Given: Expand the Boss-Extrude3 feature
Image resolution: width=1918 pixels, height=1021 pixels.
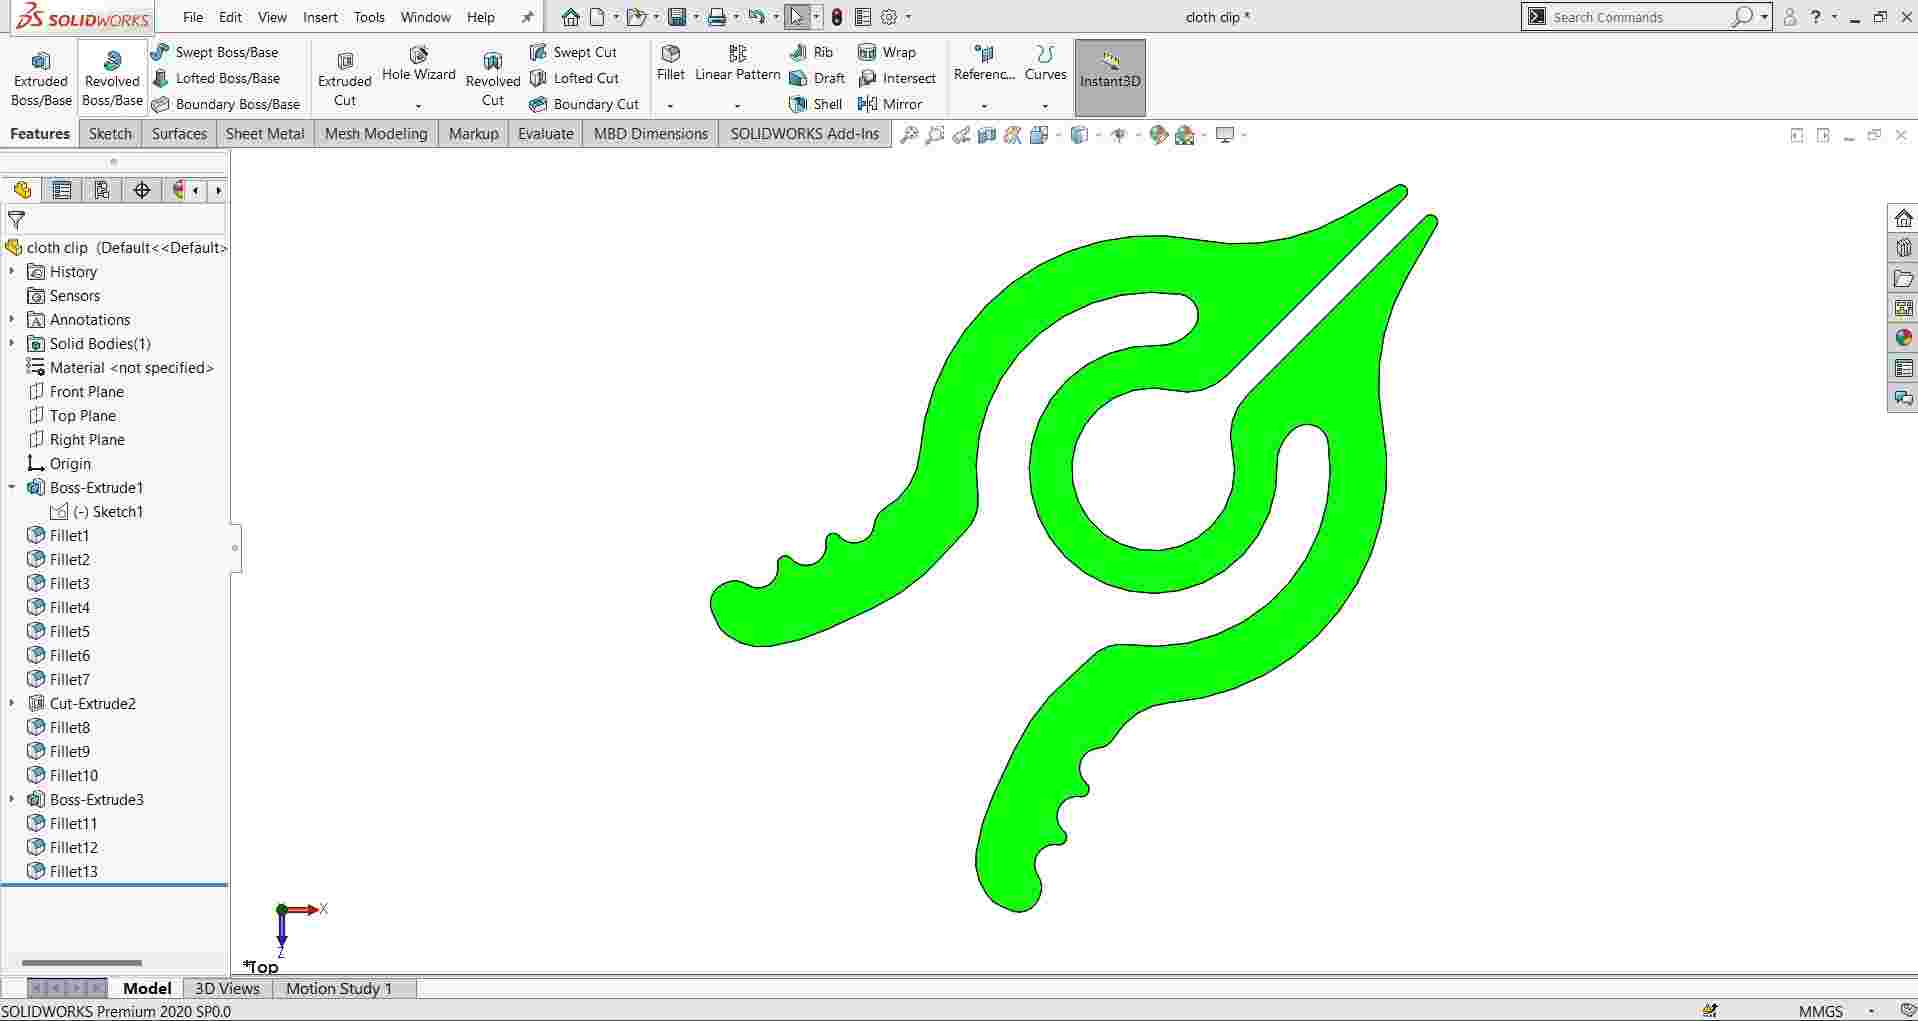Looking at the screenshot, I should [12, 799].
